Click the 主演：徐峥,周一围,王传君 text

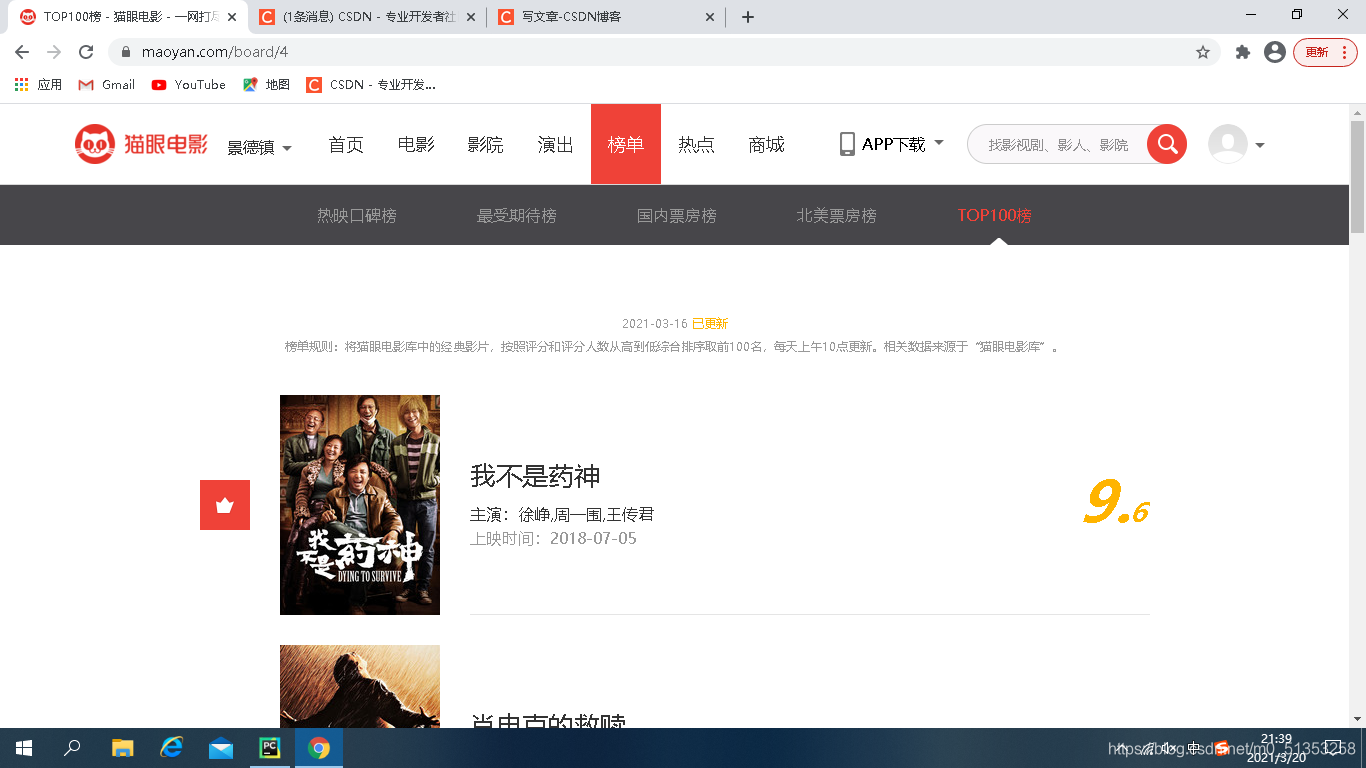coord(562,515)
